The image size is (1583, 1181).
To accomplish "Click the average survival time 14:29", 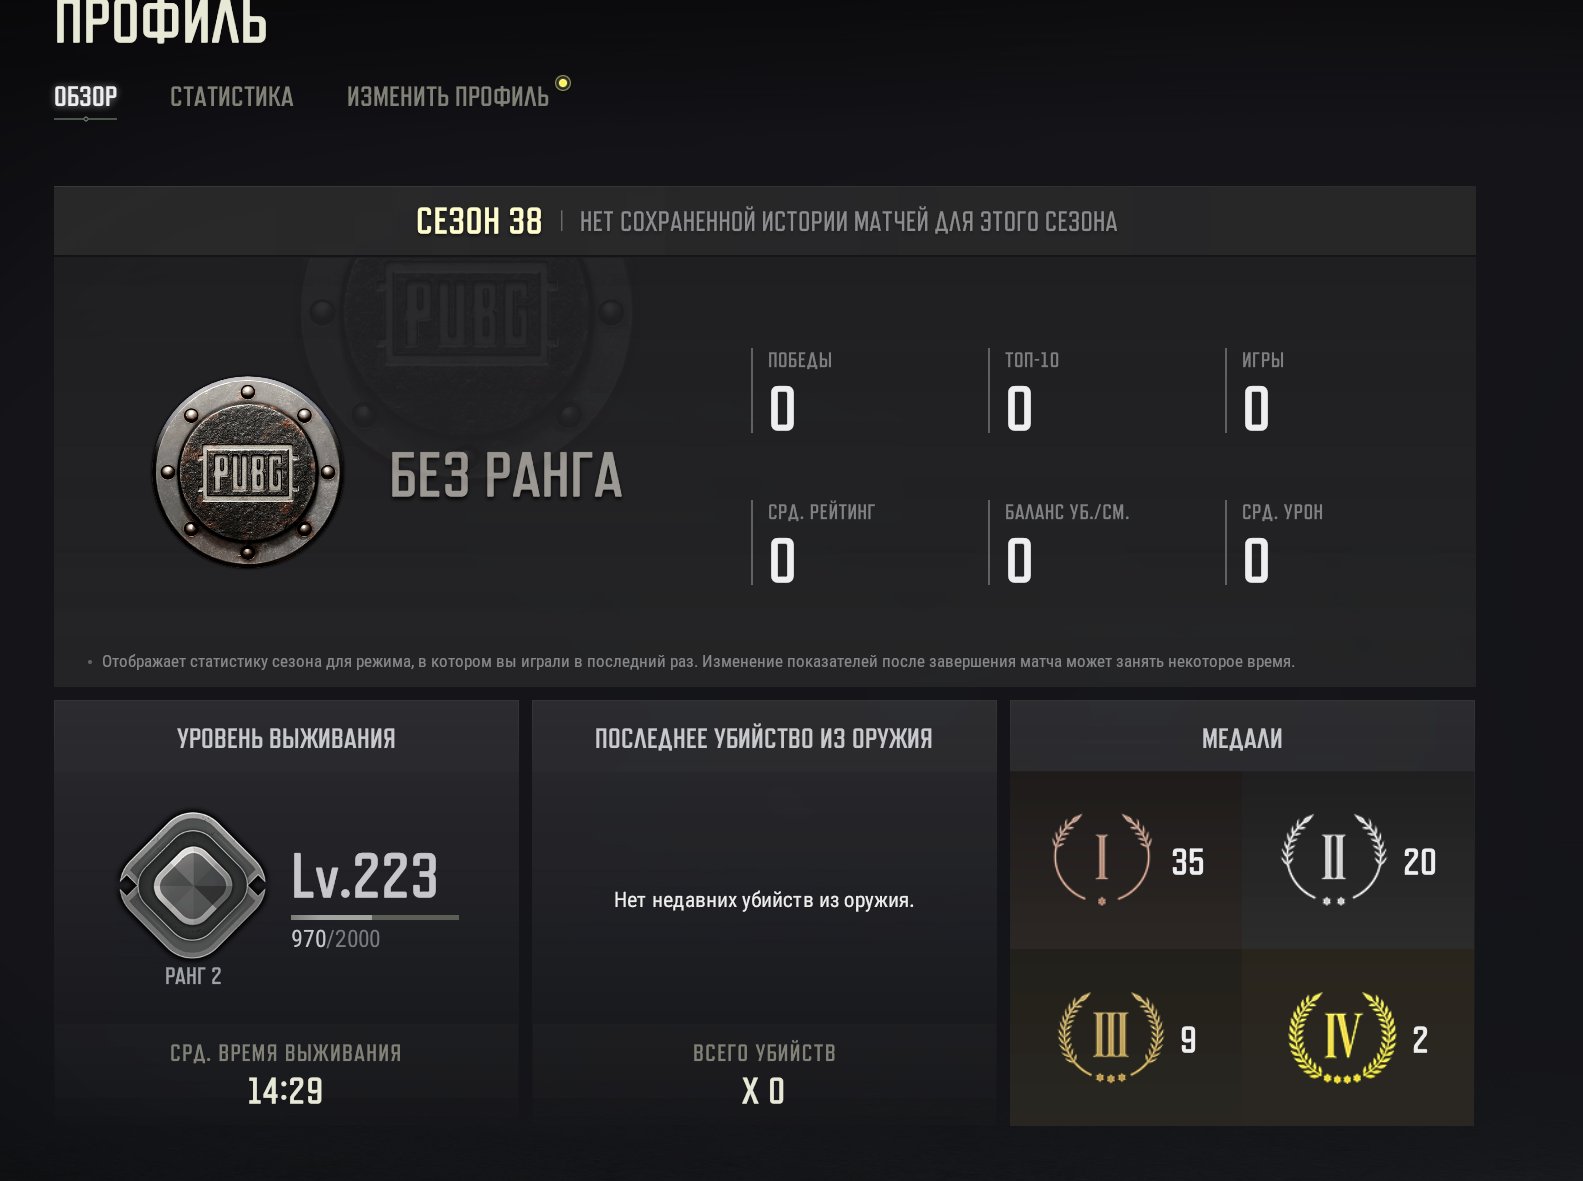I will click(x=285, y=1091).
